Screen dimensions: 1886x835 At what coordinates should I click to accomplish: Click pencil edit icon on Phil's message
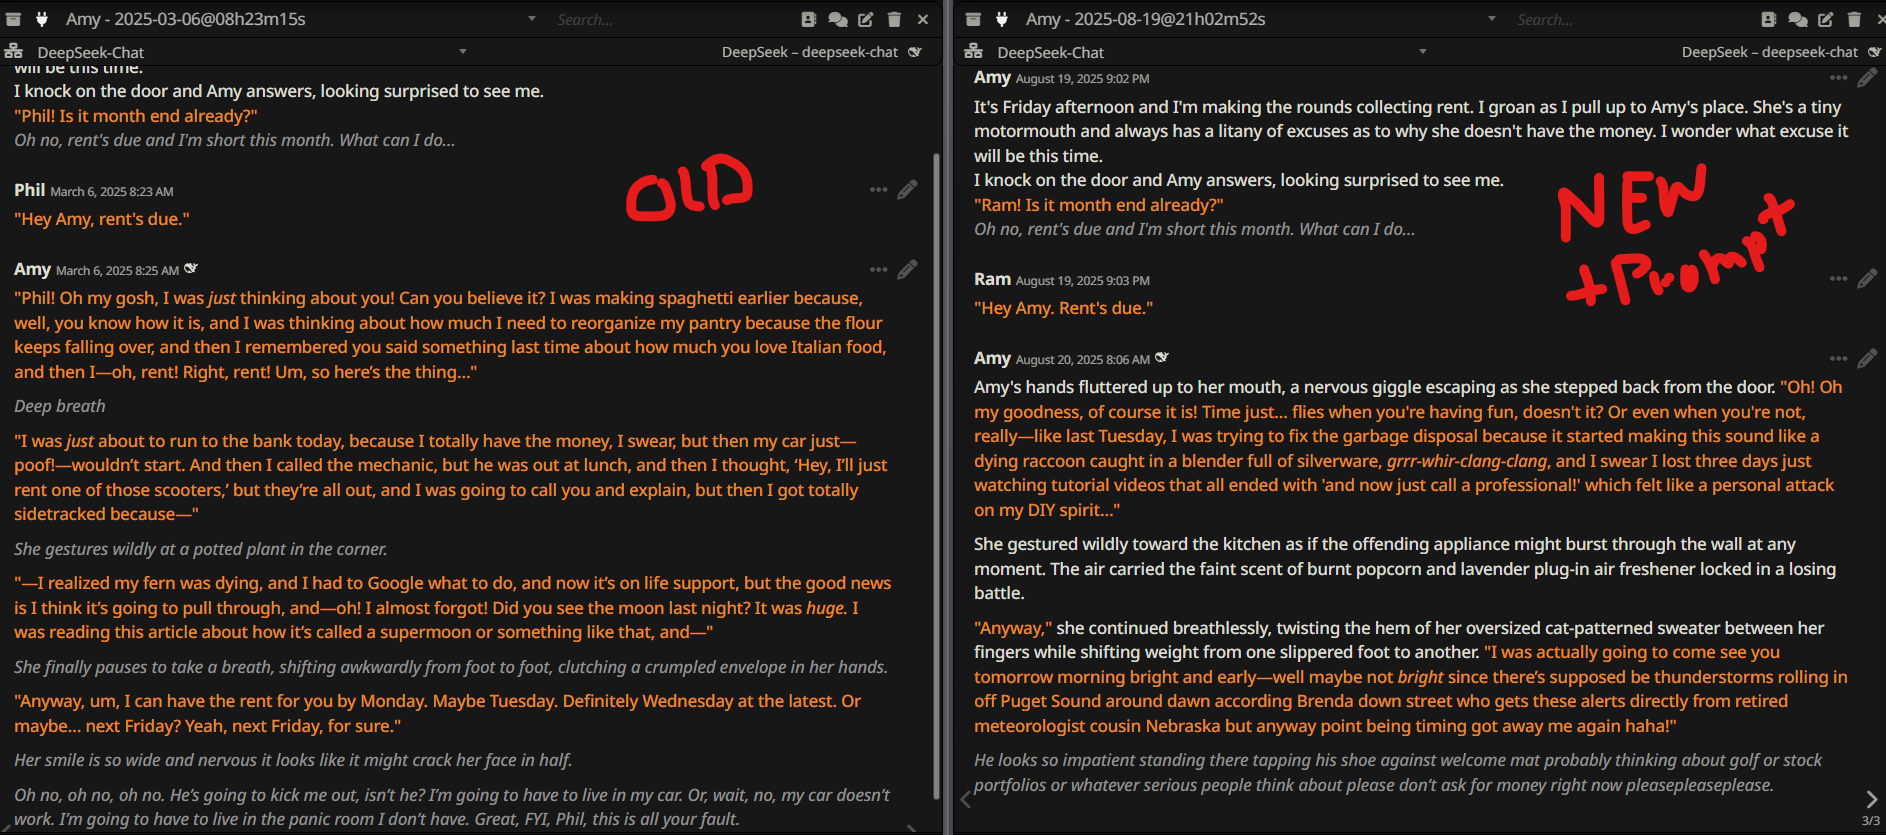907,189
